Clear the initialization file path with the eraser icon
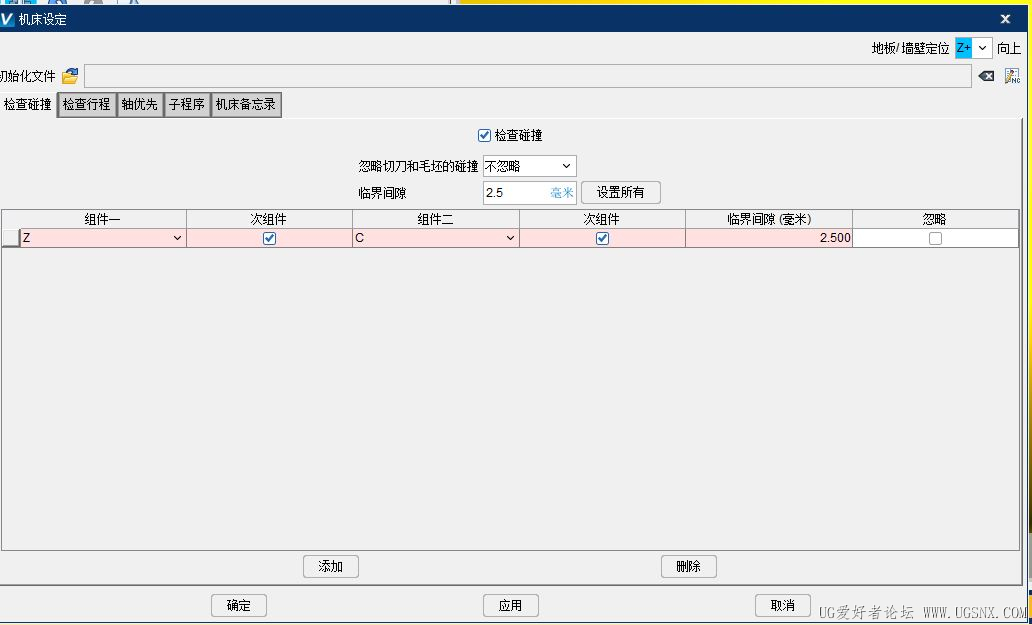Image resolution: width=1032 pixels, height=625 pixels. 986,76
